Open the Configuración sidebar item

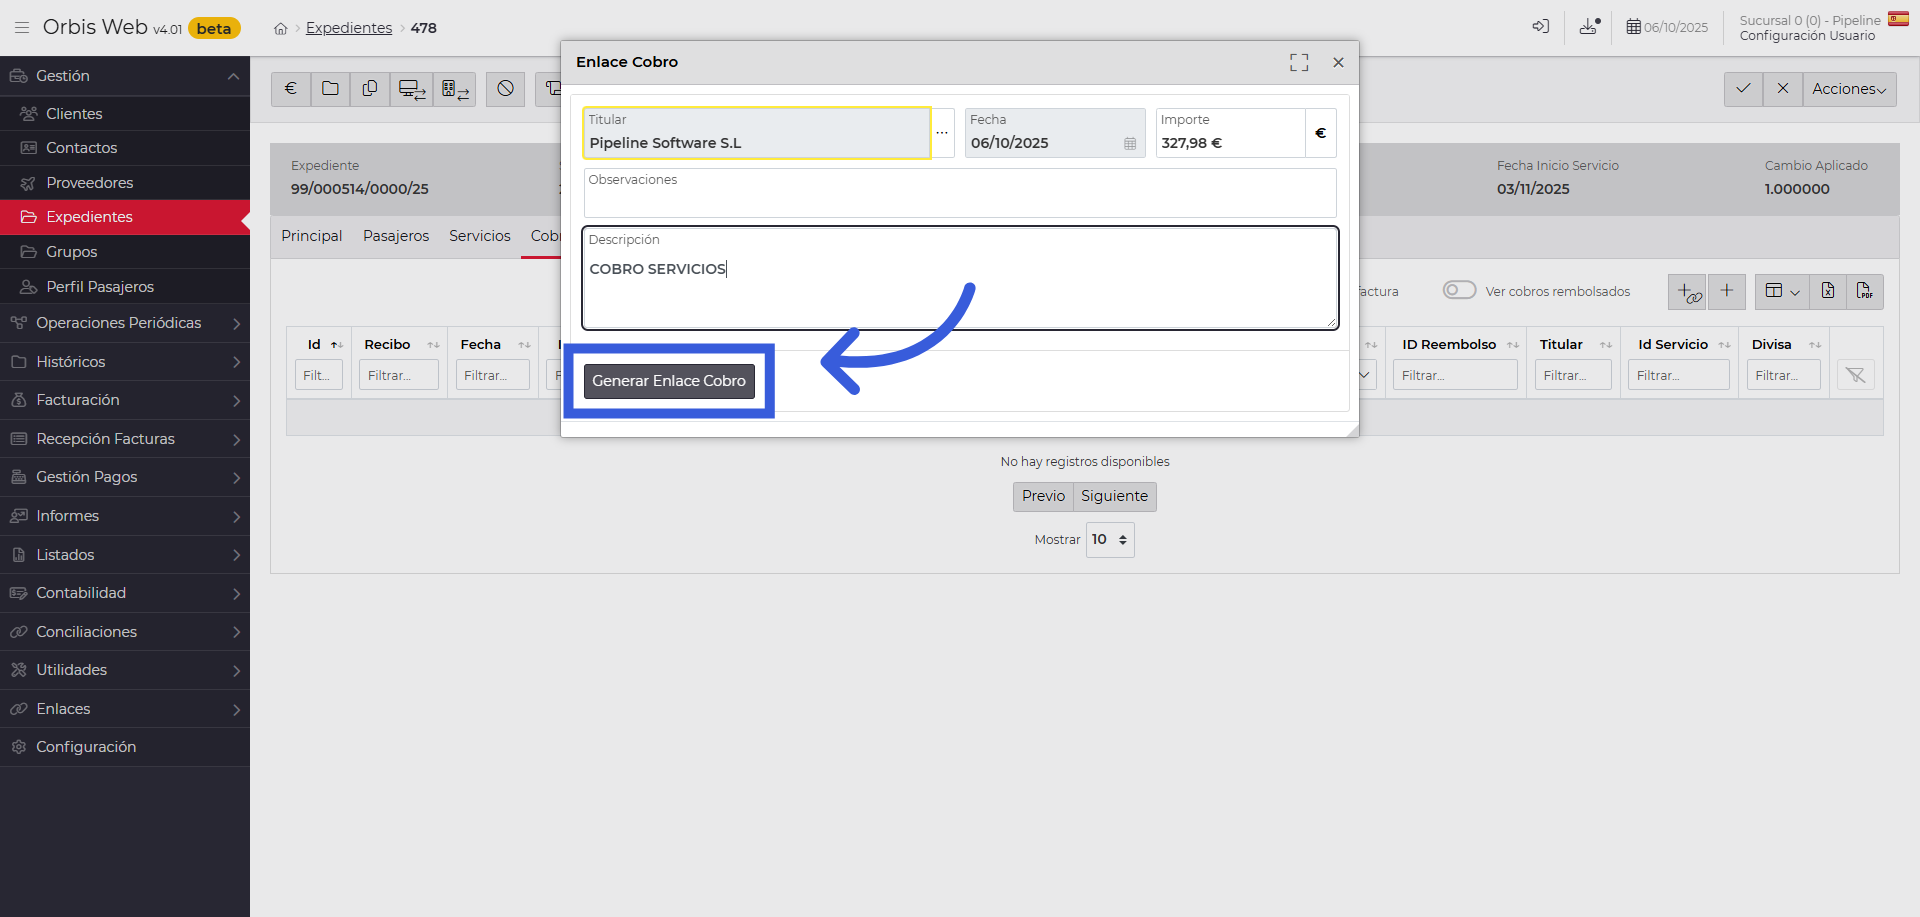125,747
